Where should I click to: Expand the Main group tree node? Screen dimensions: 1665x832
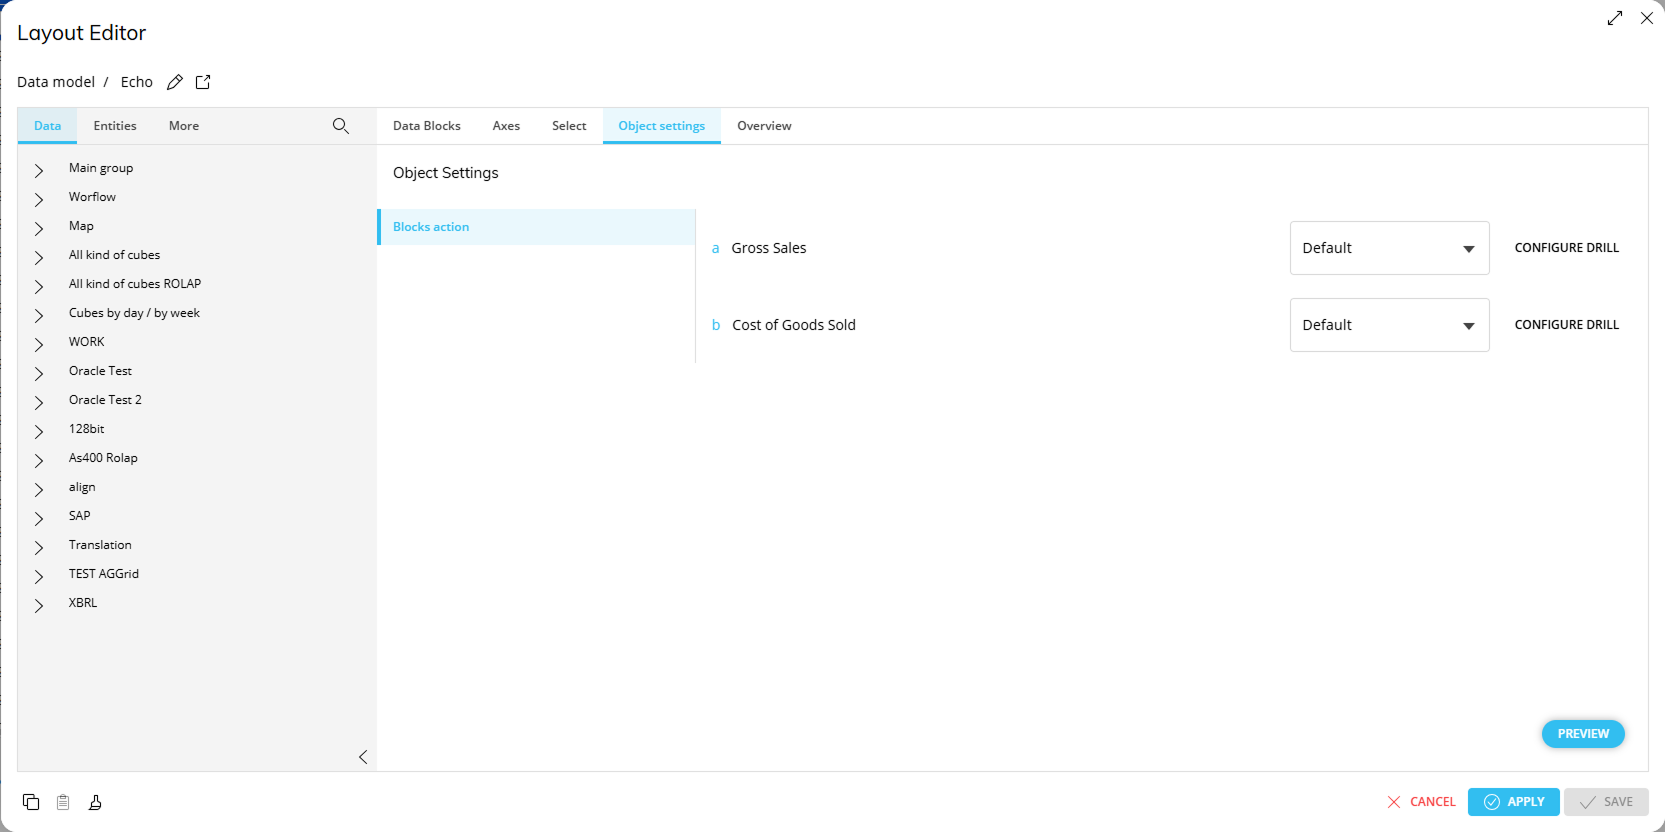tap(39, 170)
